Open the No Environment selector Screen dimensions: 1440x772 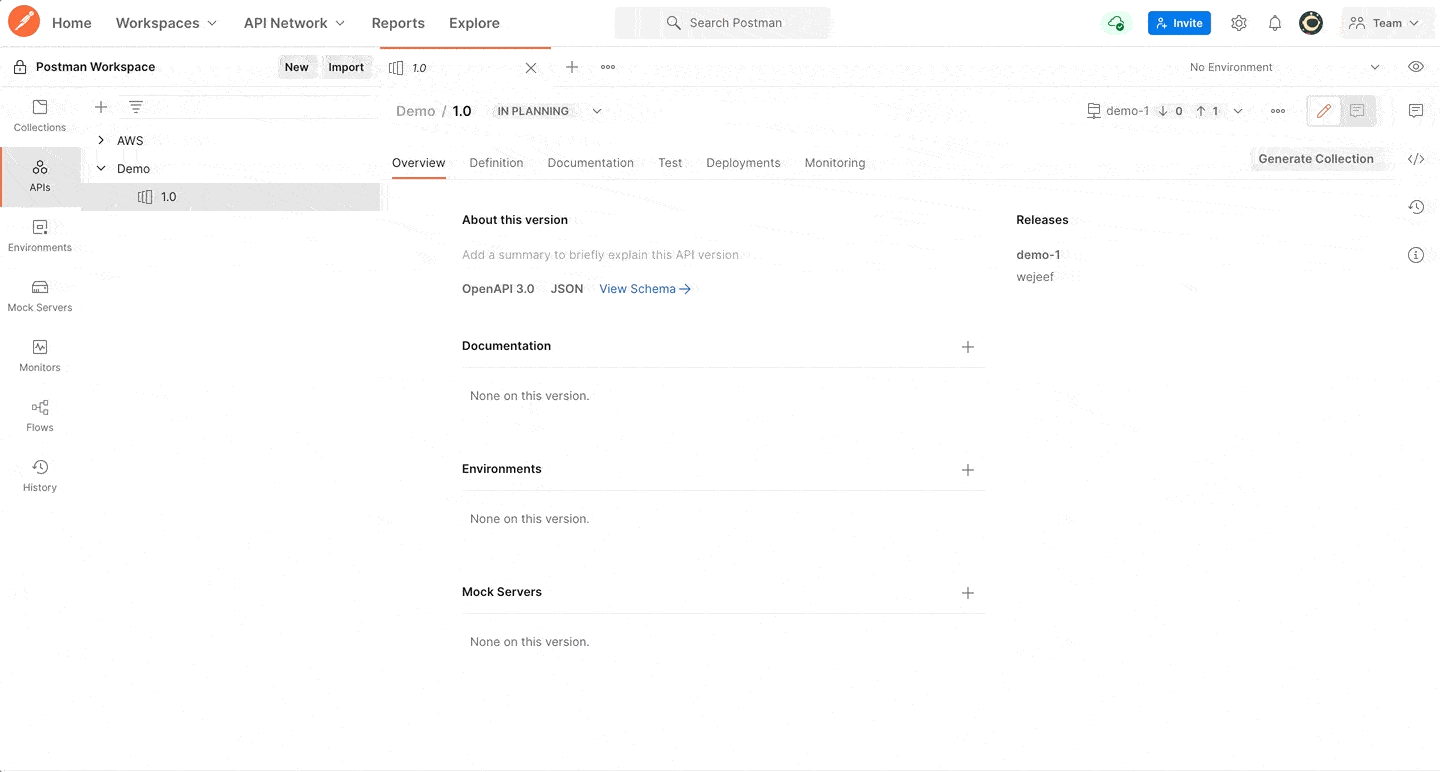1231,66
